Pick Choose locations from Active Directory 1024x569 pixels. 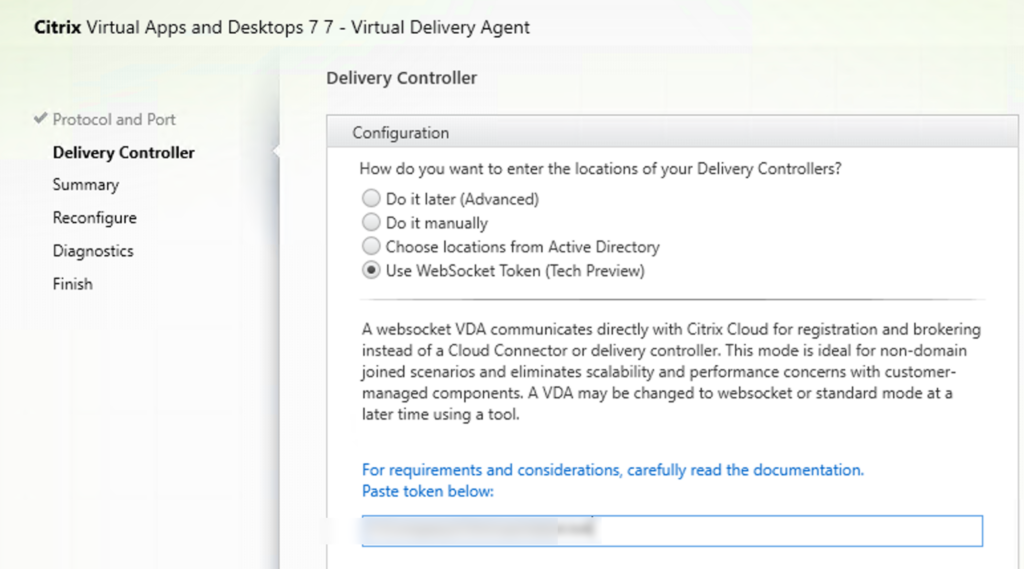click(372, 246)
